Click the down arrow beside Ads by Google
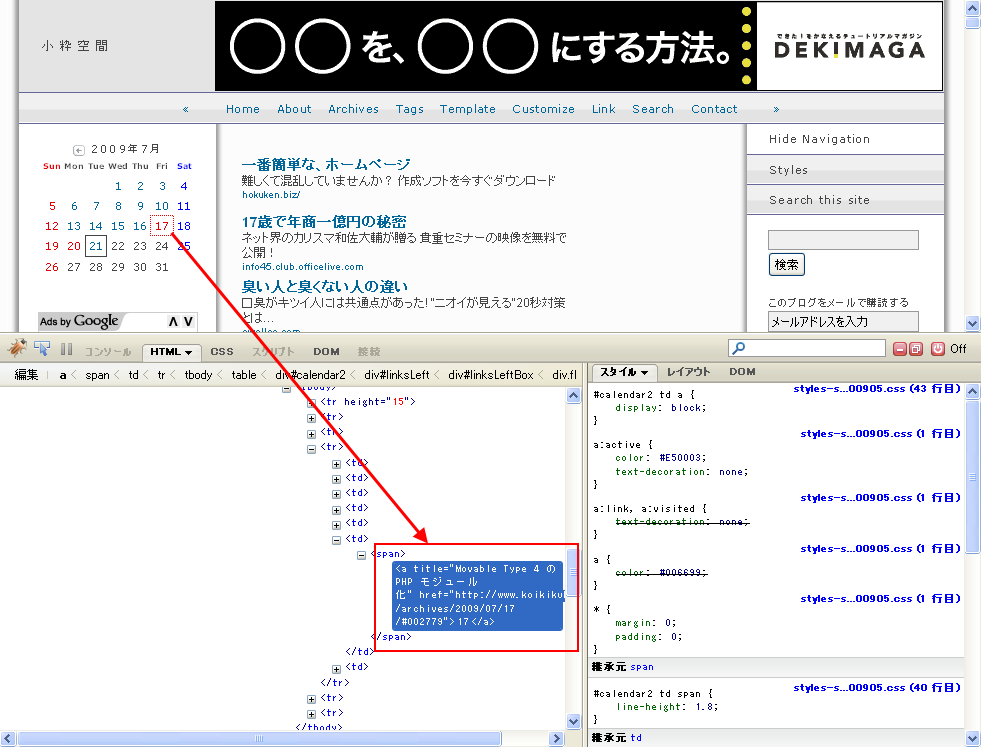 [188, 322]
